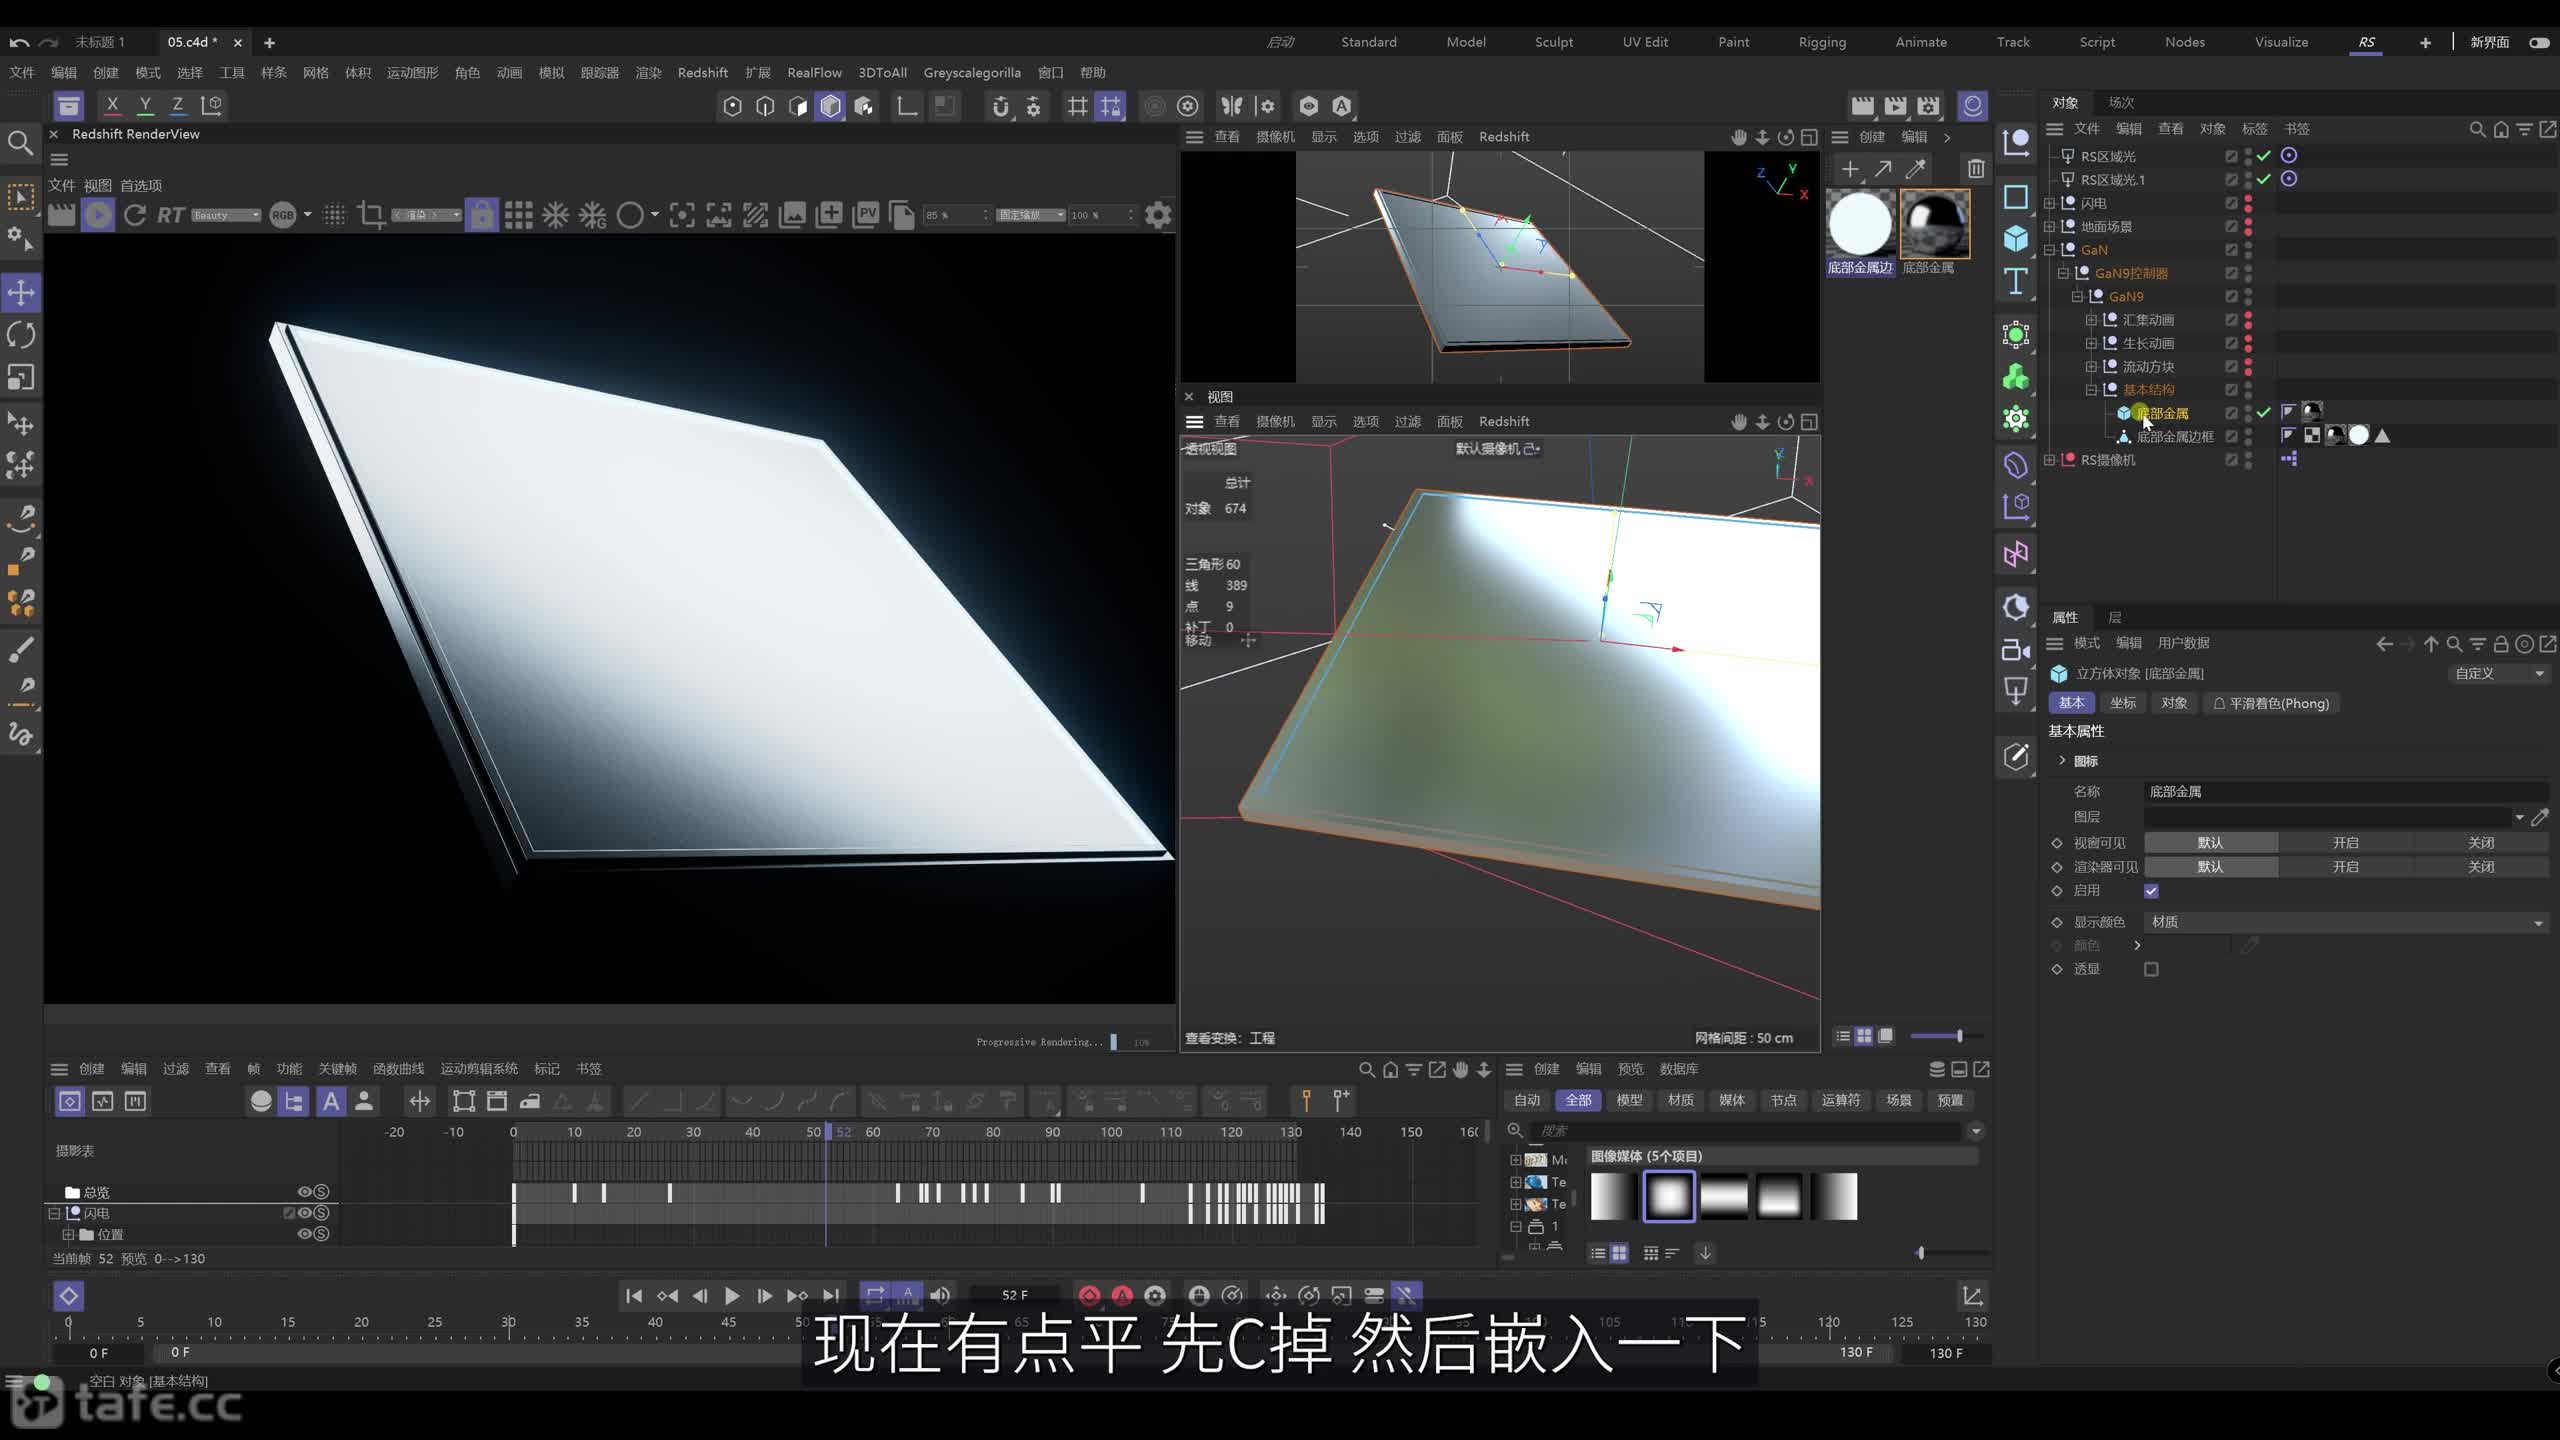Select the 材质 filter in asset browser

point(1680,1100)
